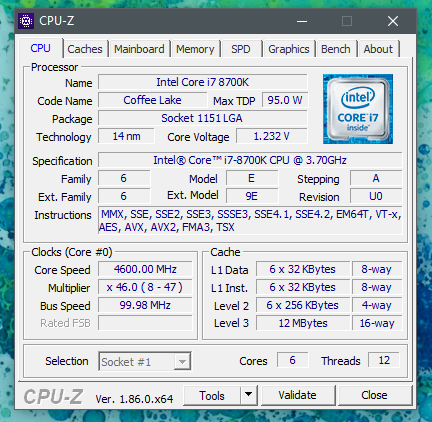
Task: Click the Model value E
Action: (252, 178)
